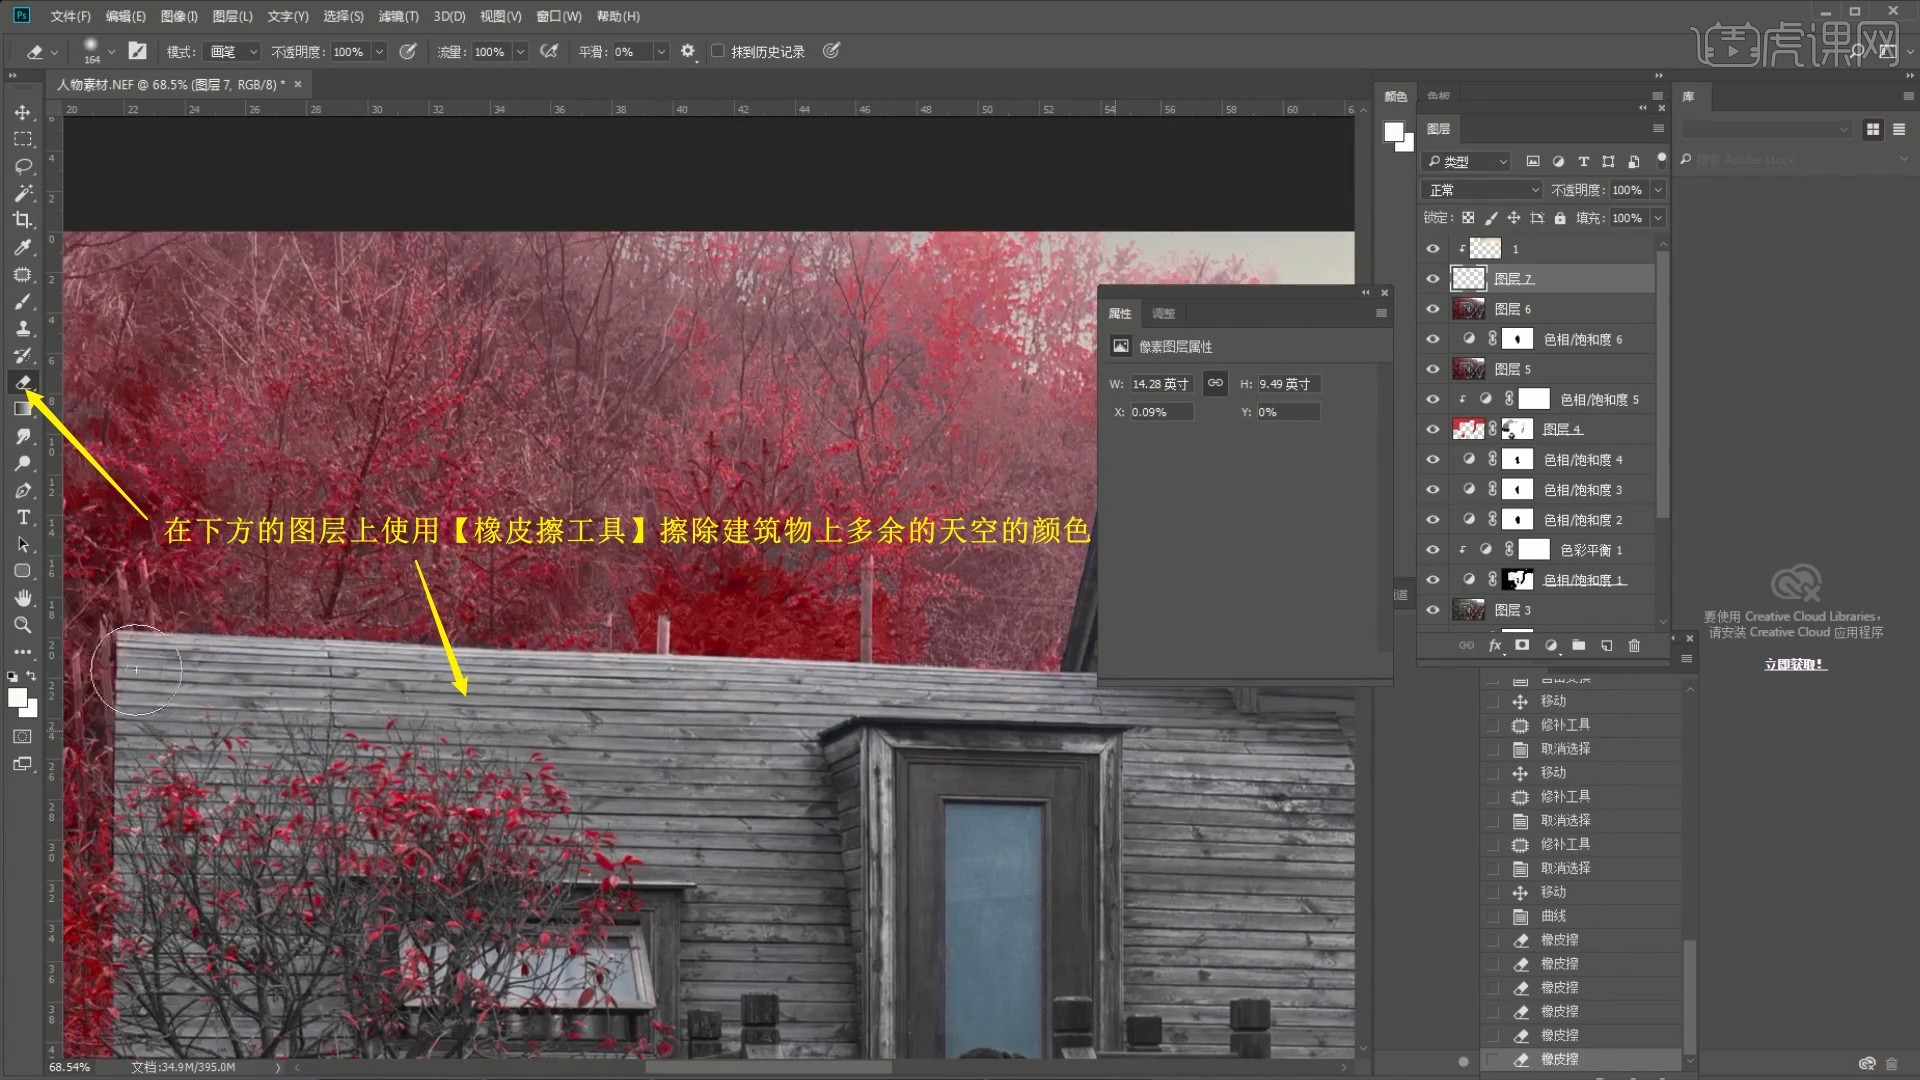Screen dimensions: 1920x1080
Task: Hide the 图层 6 layer visibility
Action: [1433, 309]
